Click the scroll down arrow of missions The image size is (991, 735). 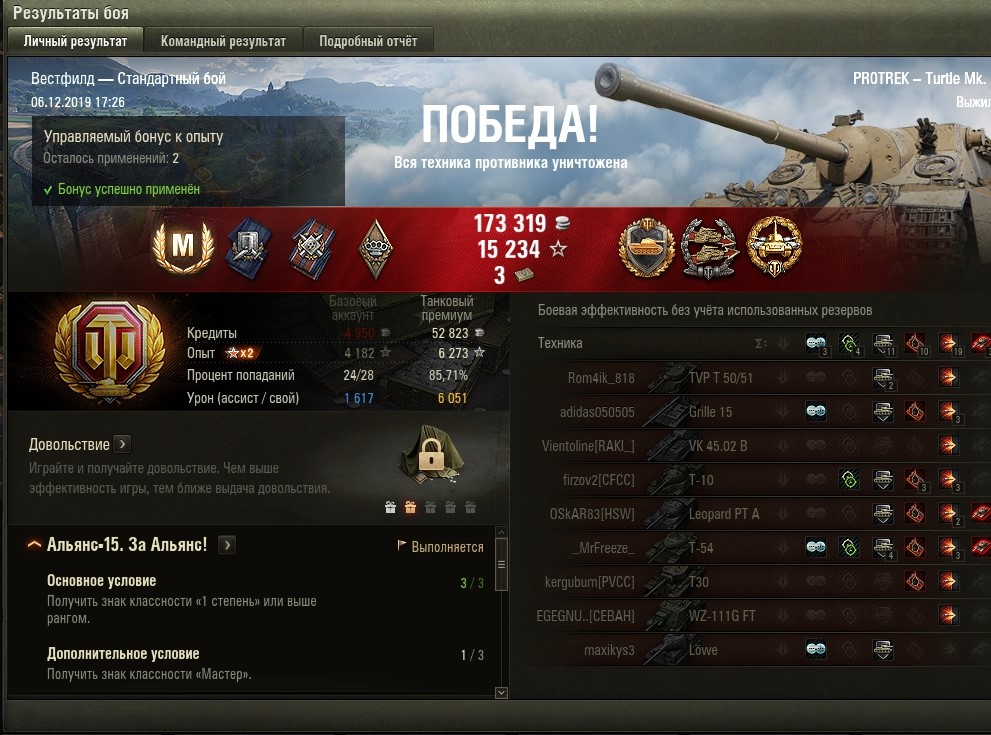click(501, 693)
